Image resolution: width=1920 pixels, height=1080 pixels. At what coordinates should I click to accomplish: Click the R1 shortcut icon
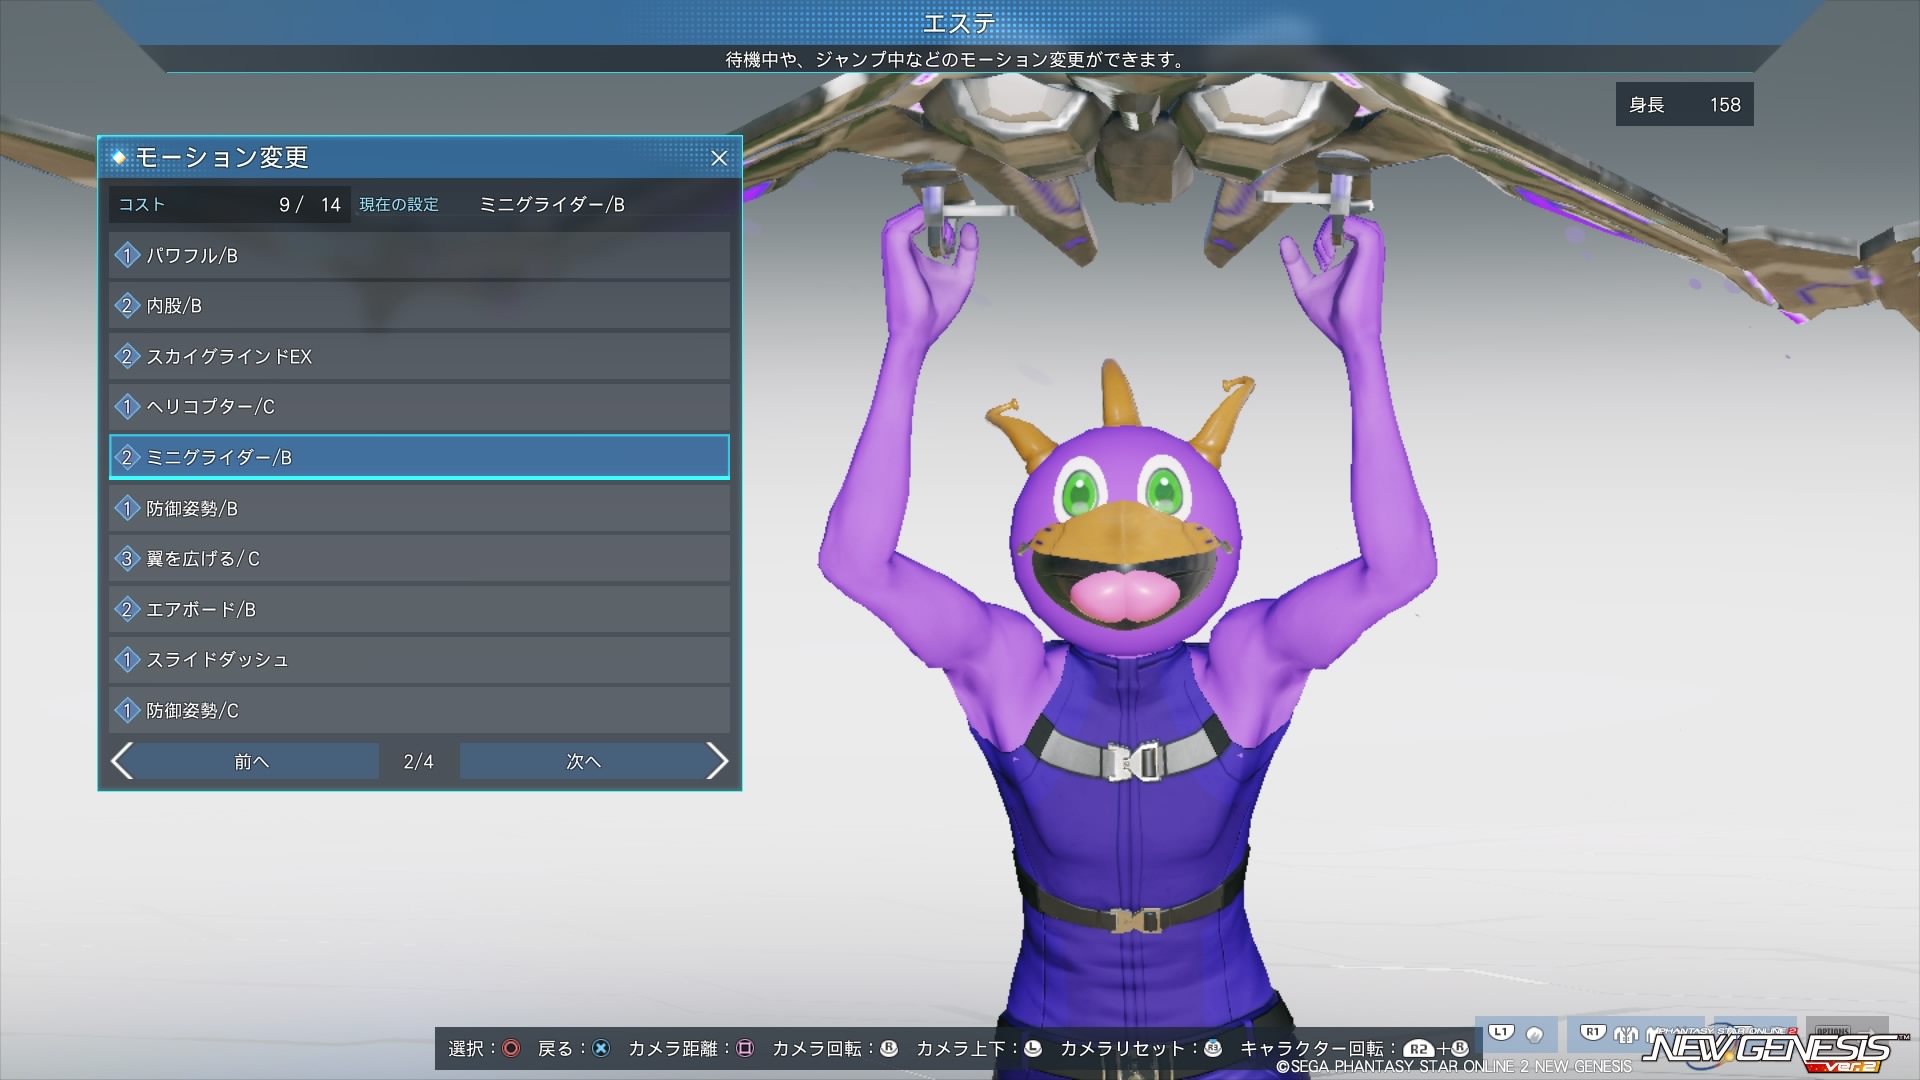click(x=1592, y=1032)
